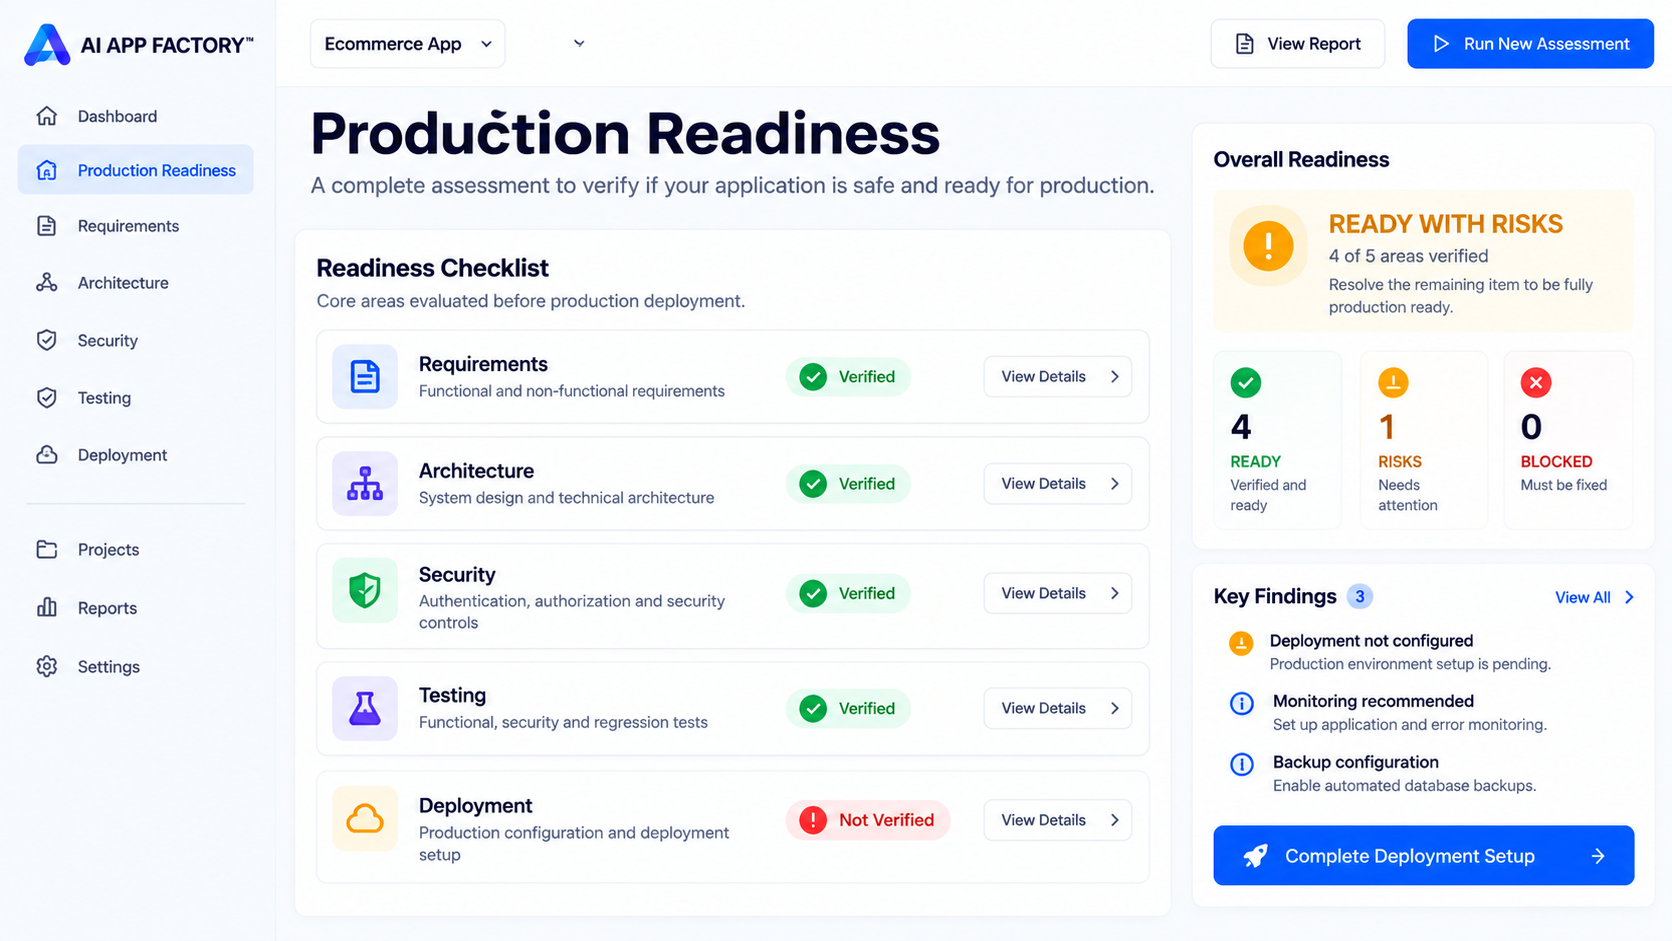
Task: Click the 'READY WITH RISKS' status heading
Action: [x=1445, y=224]
